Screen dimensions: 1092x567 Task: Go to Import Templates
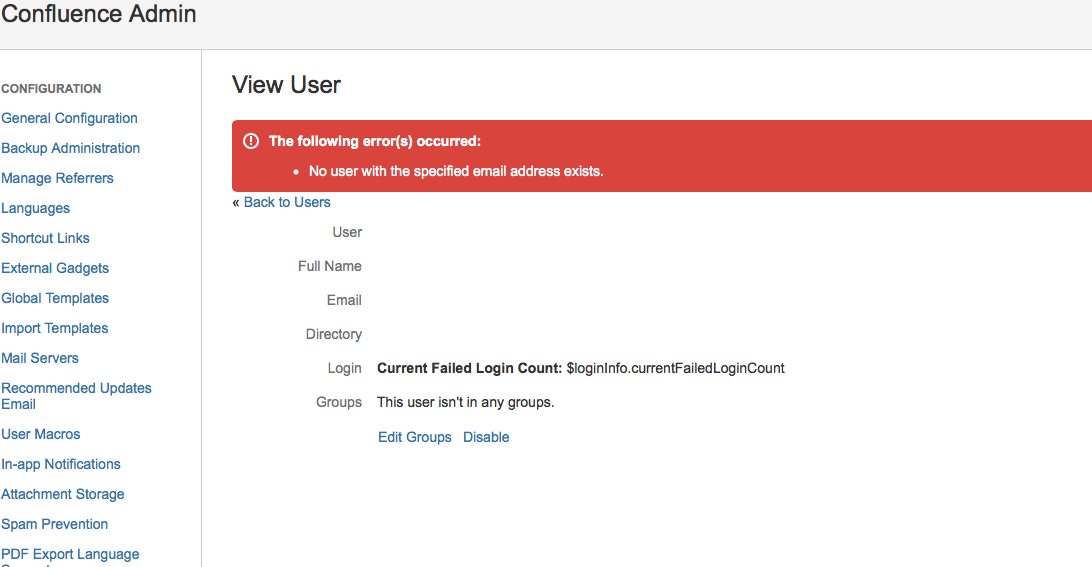point(54,328)
